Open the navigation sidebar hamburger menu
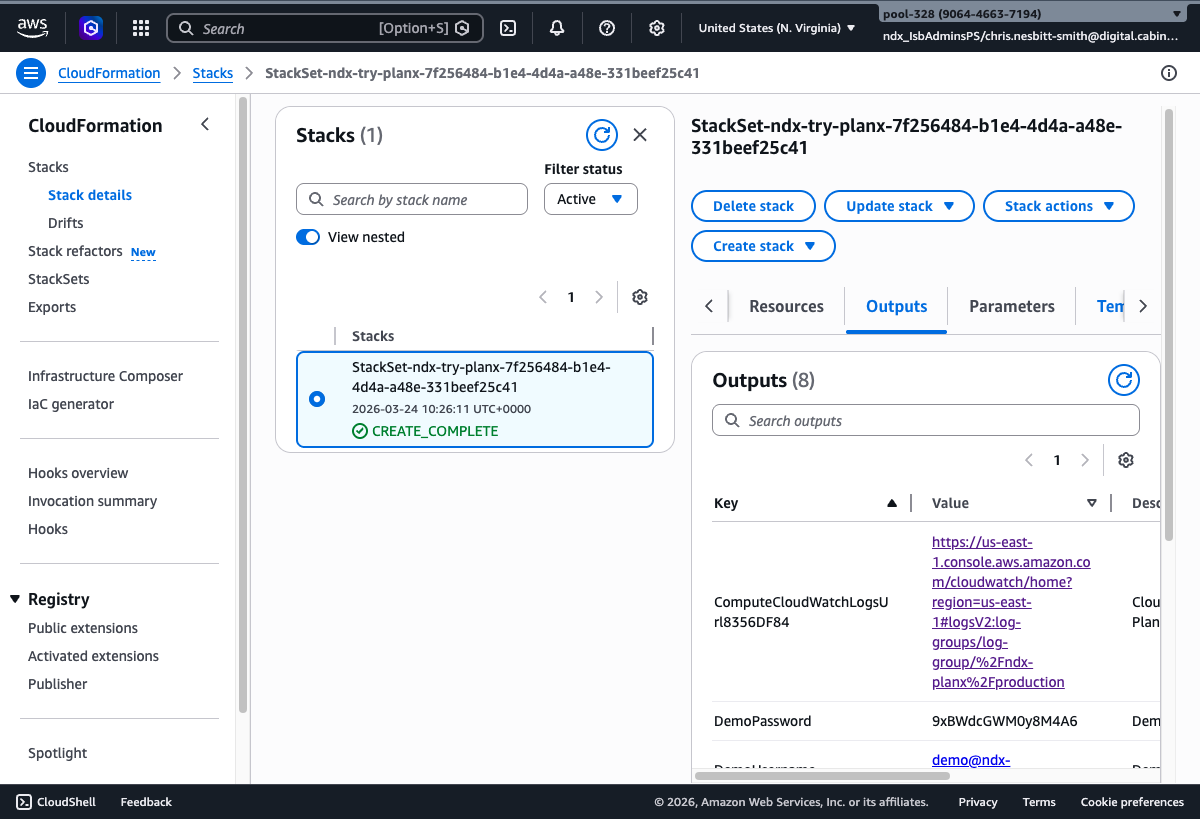Screen dimensions: 1200x819 pyautogui.click(x=31, y=72)
